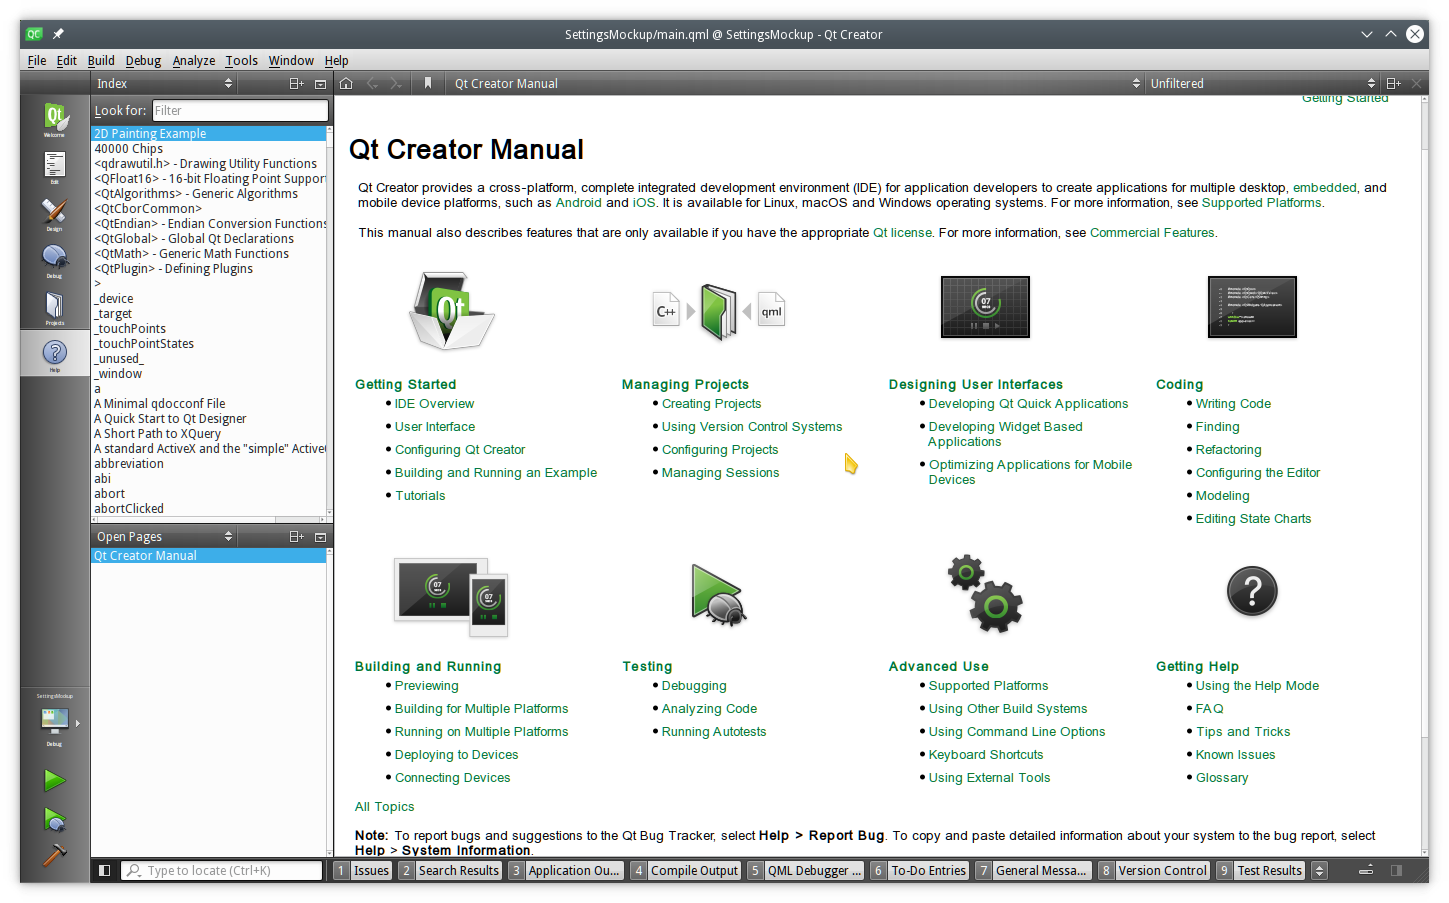This screenshot has height=903, width=1449.
Task: Open the Supported Platforms link in intro
Action: pos(1261,203)
